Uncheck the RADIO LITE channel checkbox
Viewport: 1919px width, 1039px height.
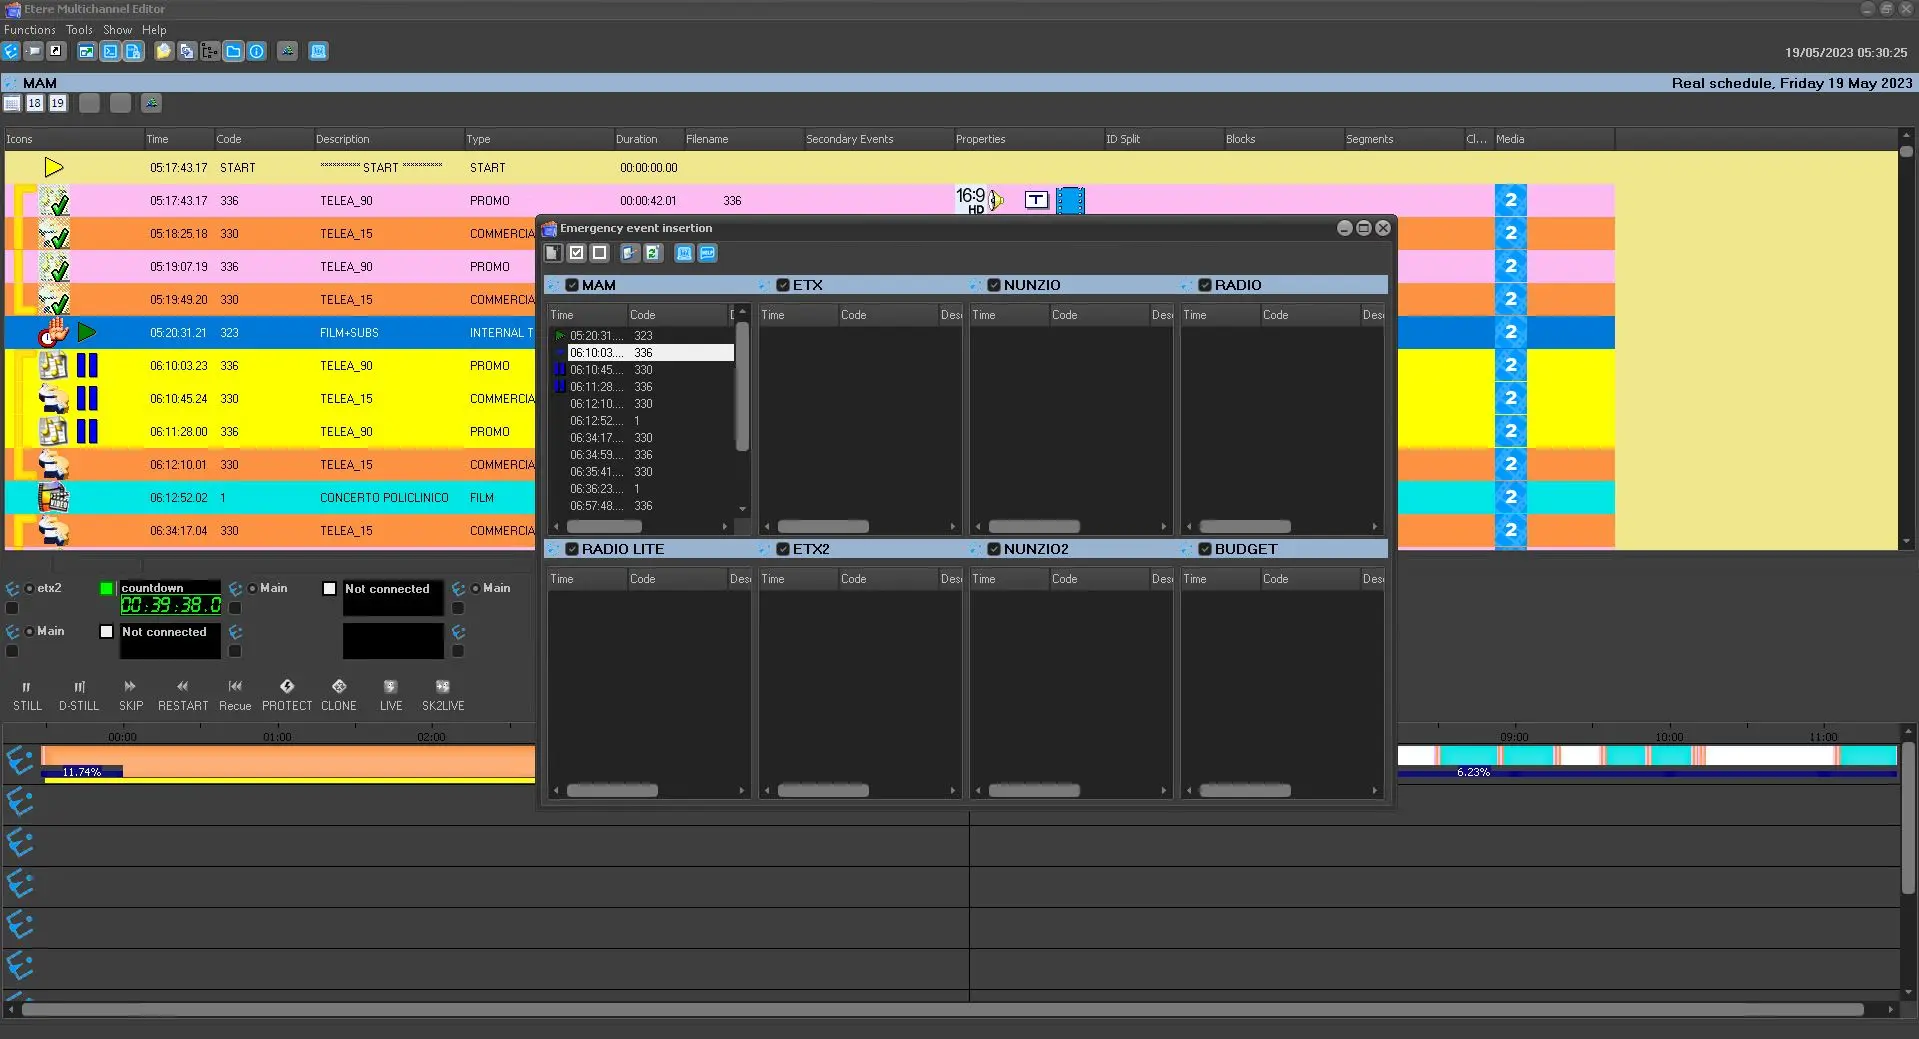click(572, 550)
